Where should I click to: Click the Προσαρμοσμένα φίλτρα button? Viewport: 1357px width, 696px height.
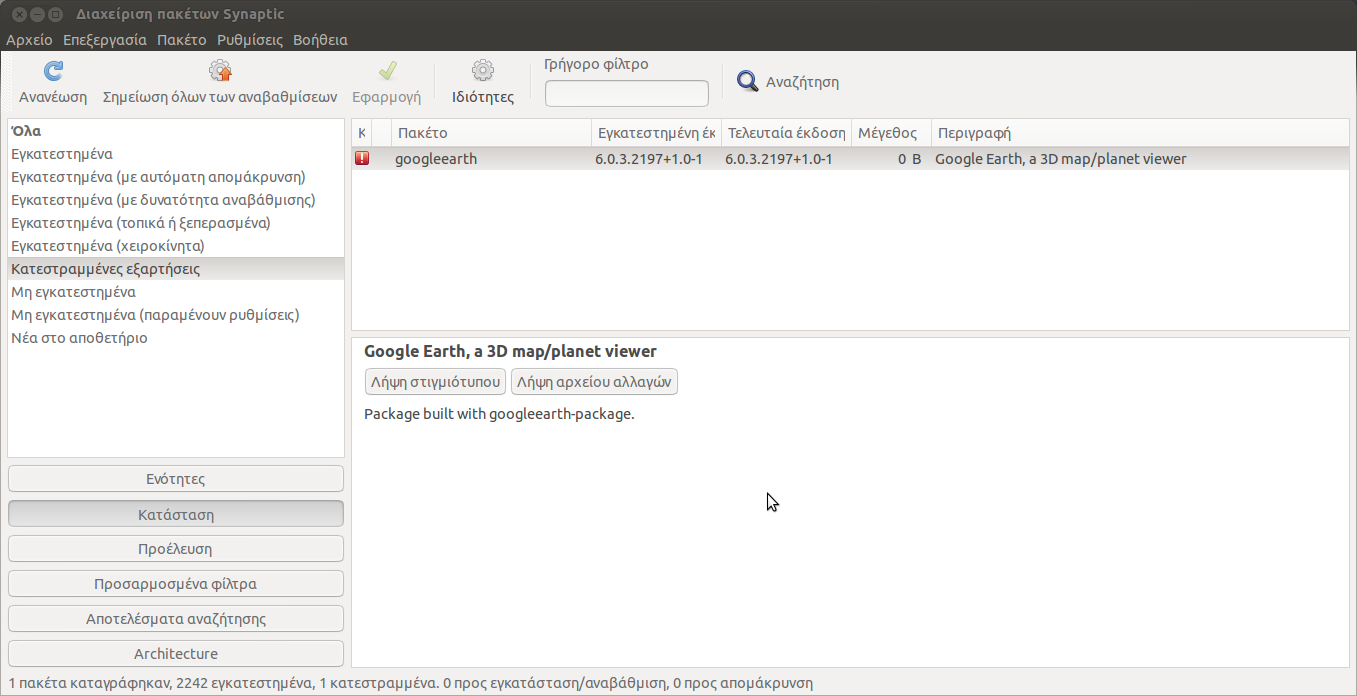click(x=176, y=584)
